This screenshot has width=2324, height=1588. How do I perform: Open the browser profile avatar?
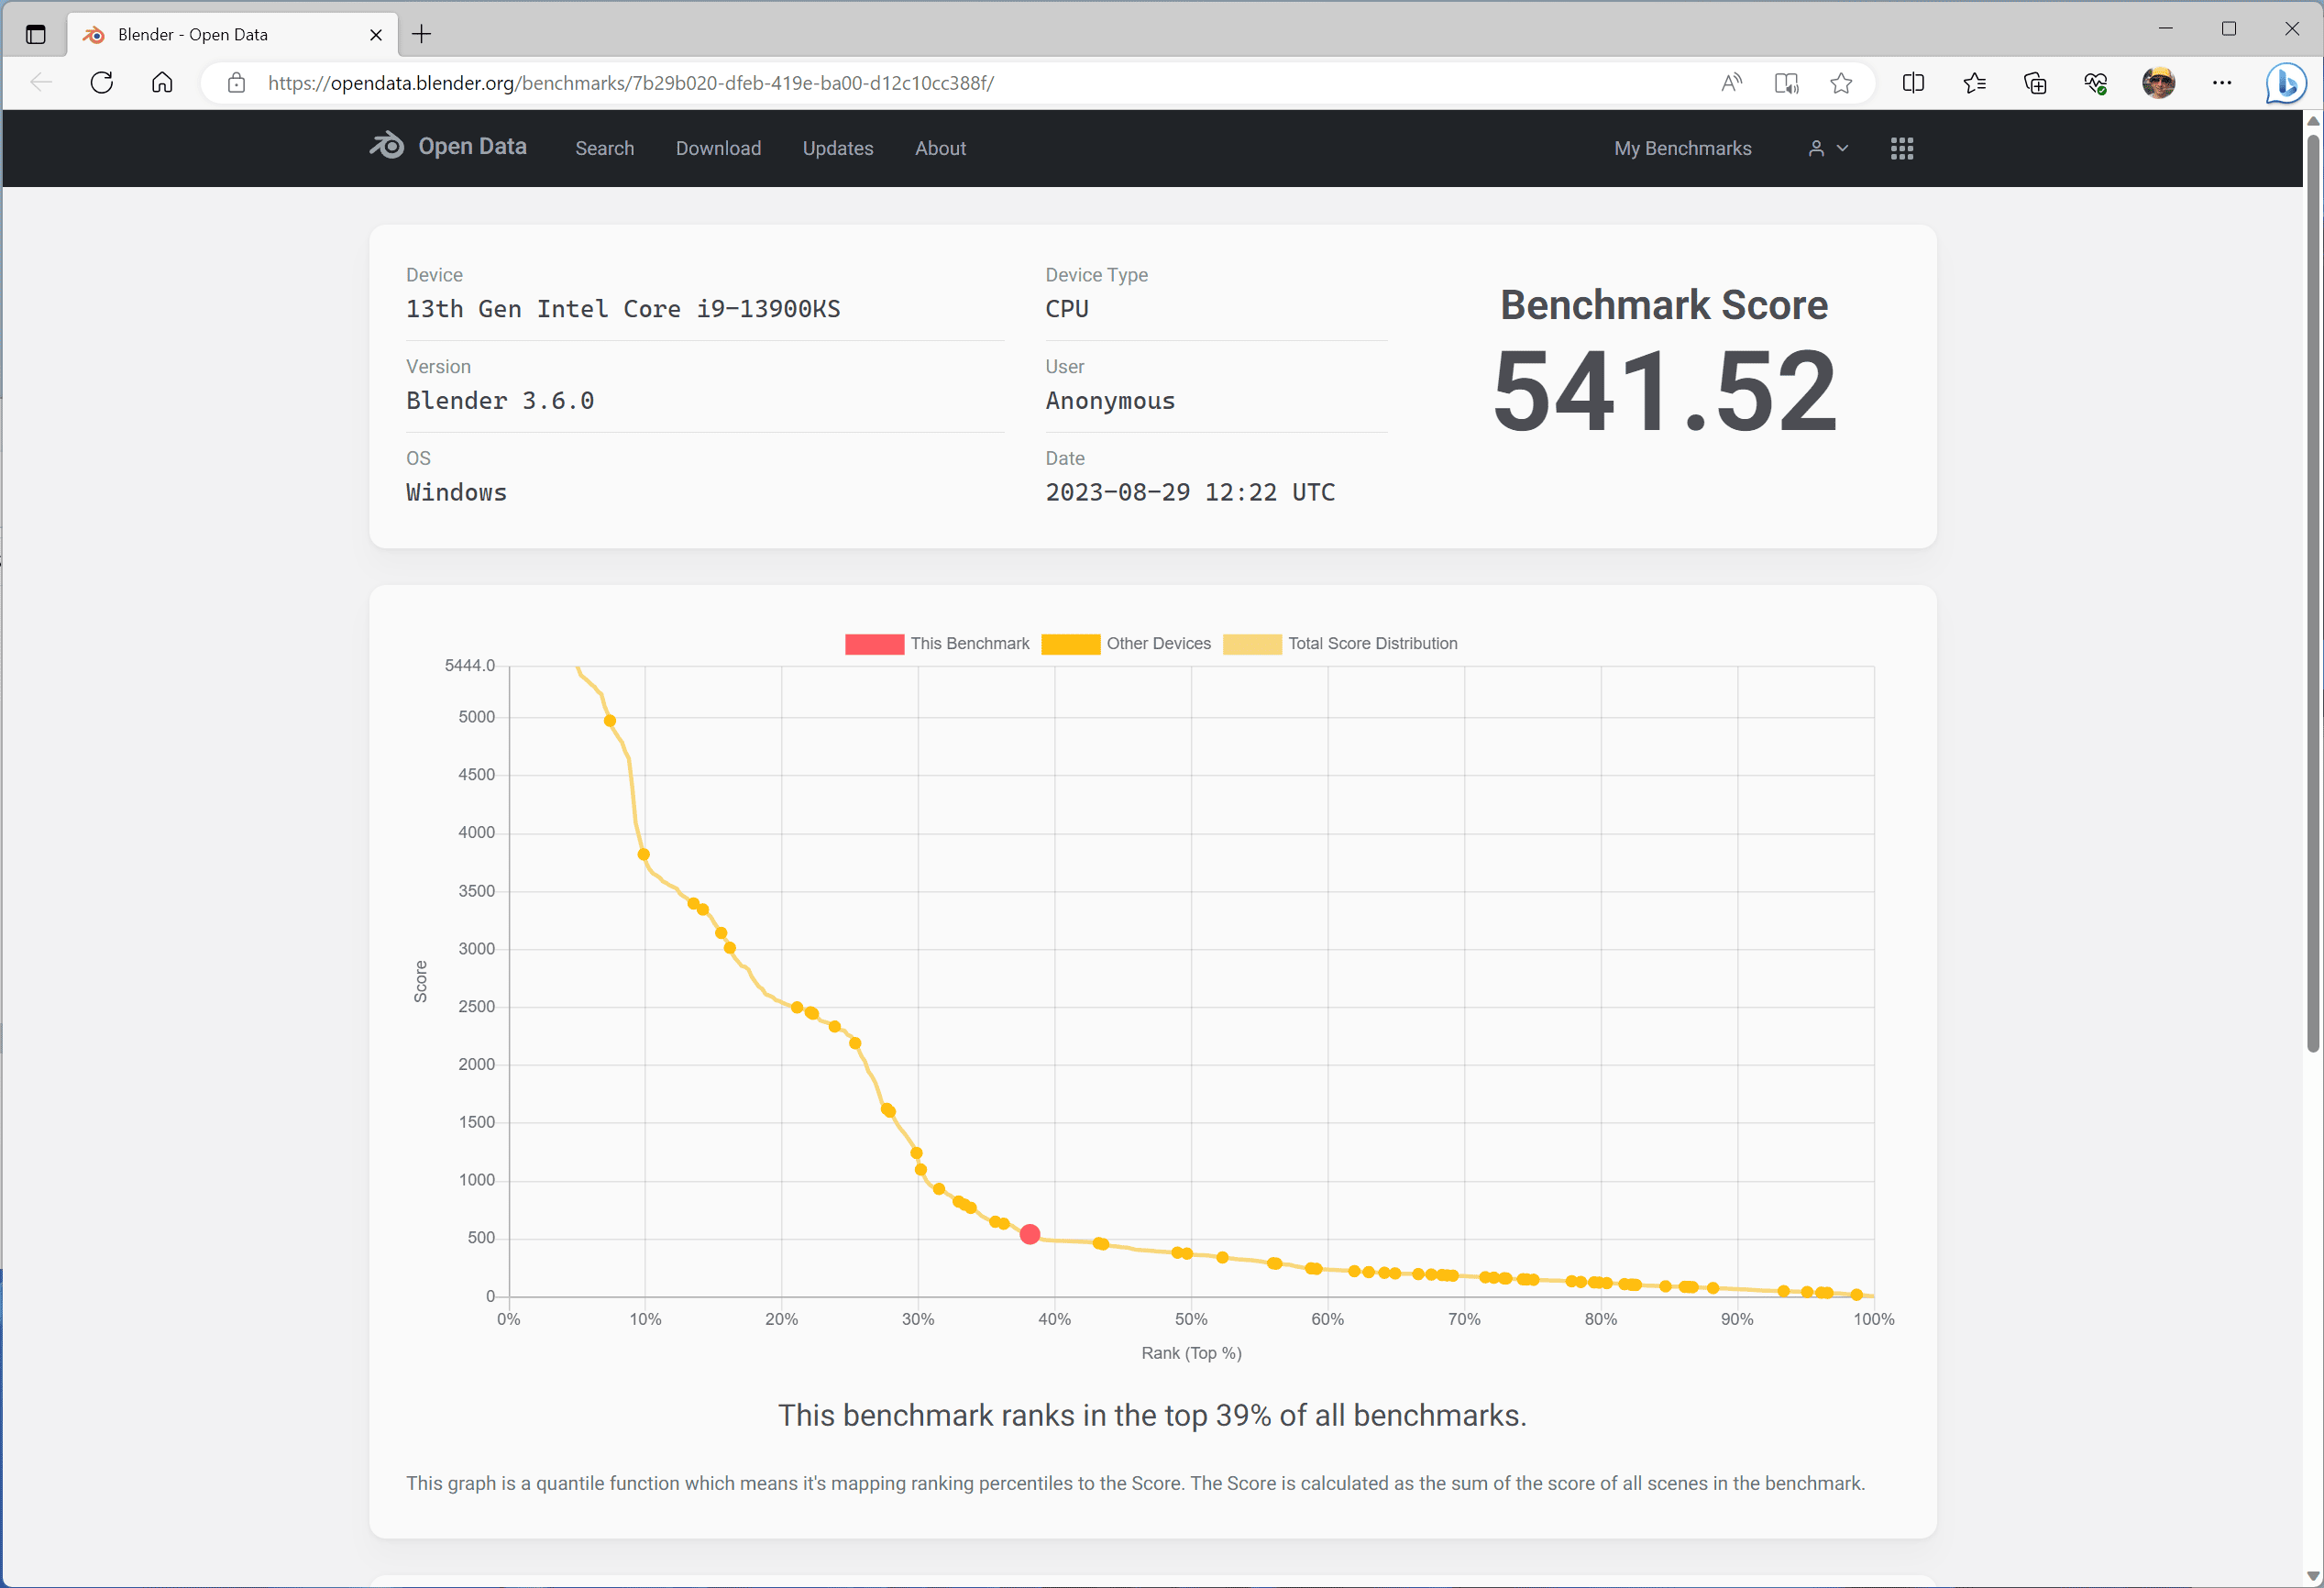coord(2158,83)
